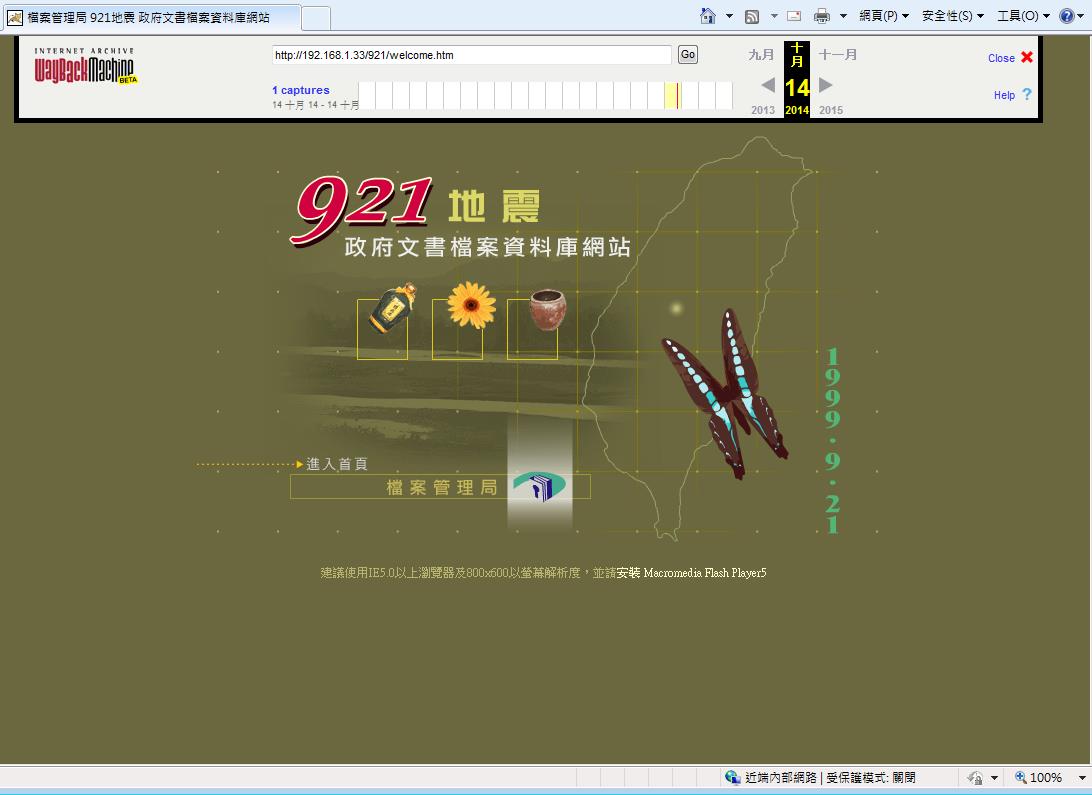Open the 安全性(S) menu
This screenshot has width=1092, height=795.
(x=953, y=16)
